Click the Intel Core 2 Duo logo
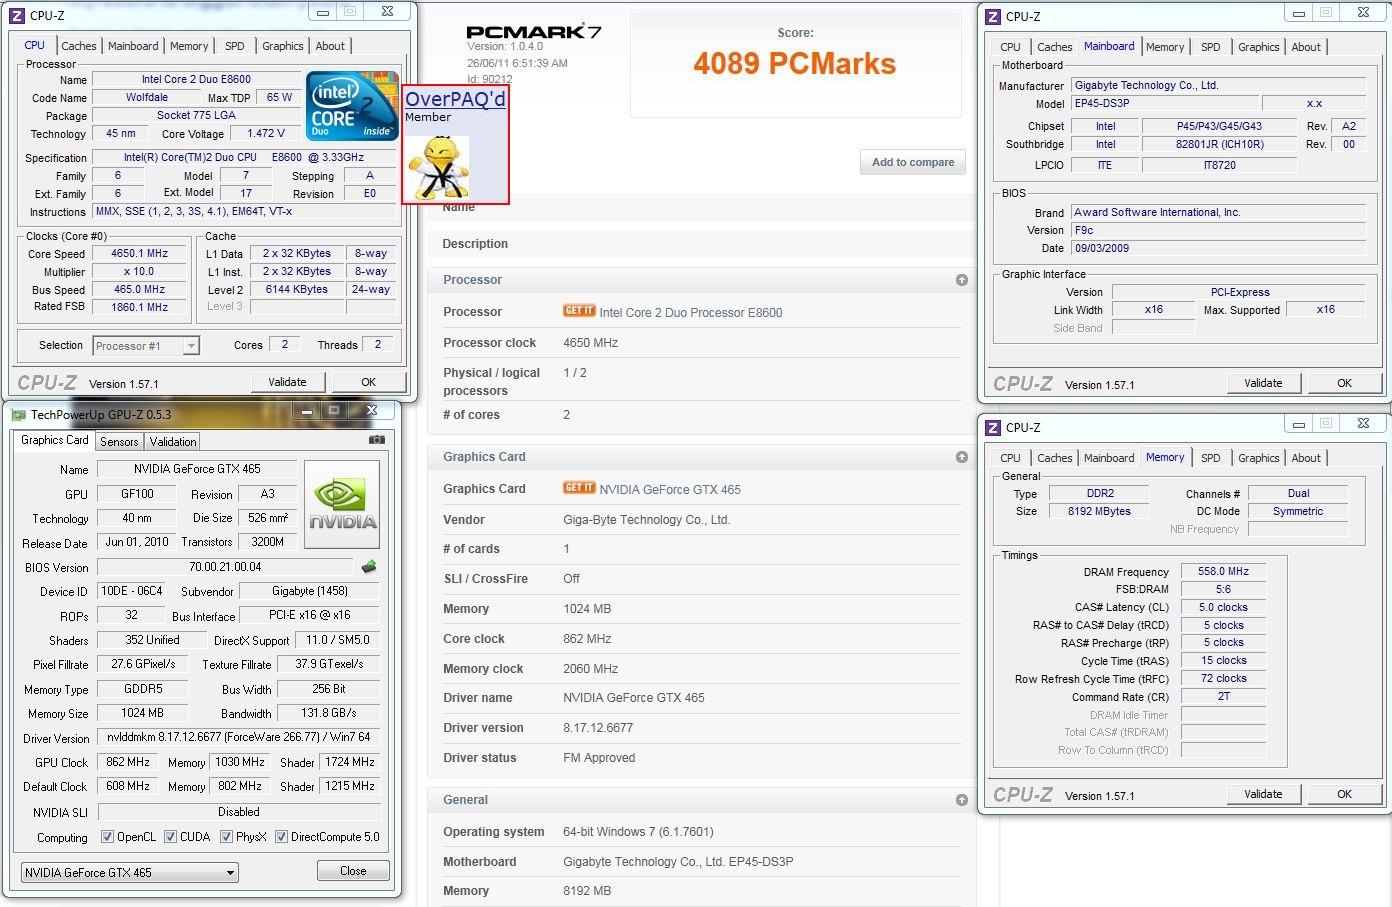 [x=351, y=106]
